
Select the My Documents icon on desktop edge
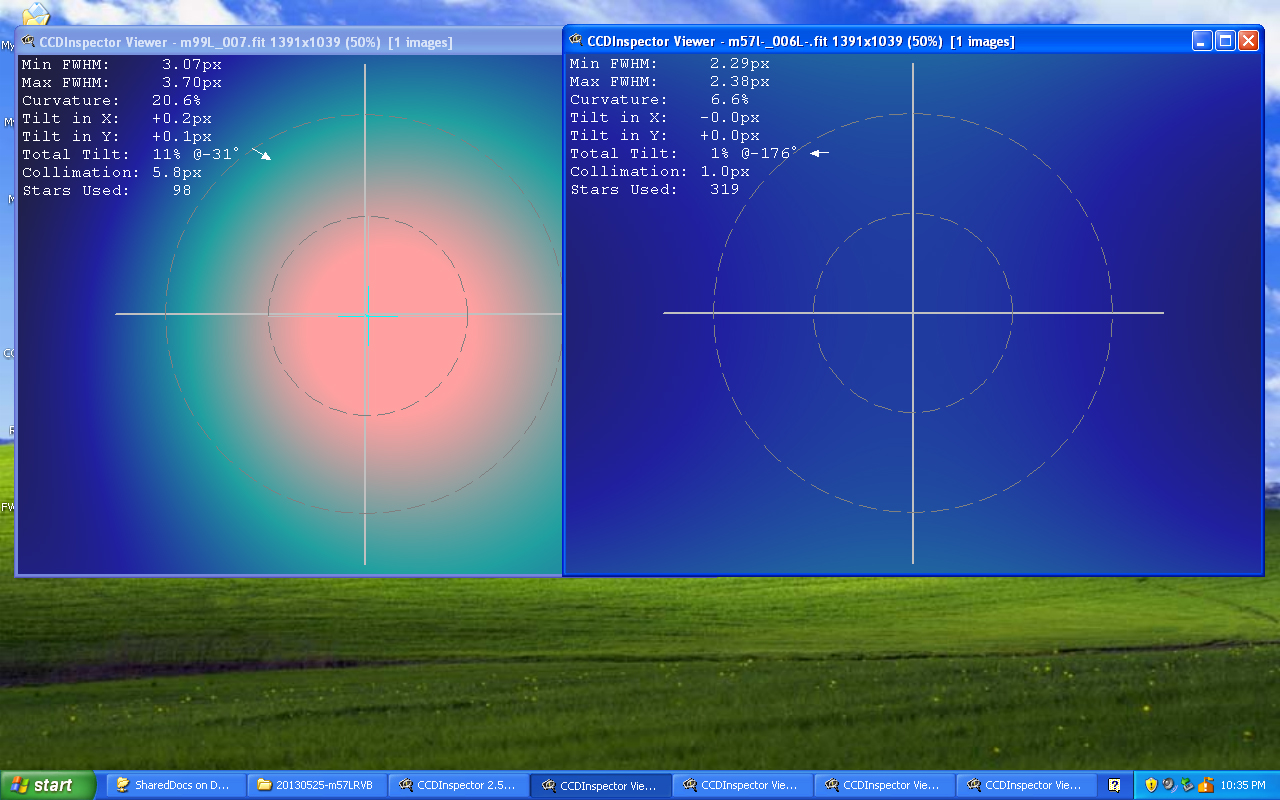[x=7, y=44]
